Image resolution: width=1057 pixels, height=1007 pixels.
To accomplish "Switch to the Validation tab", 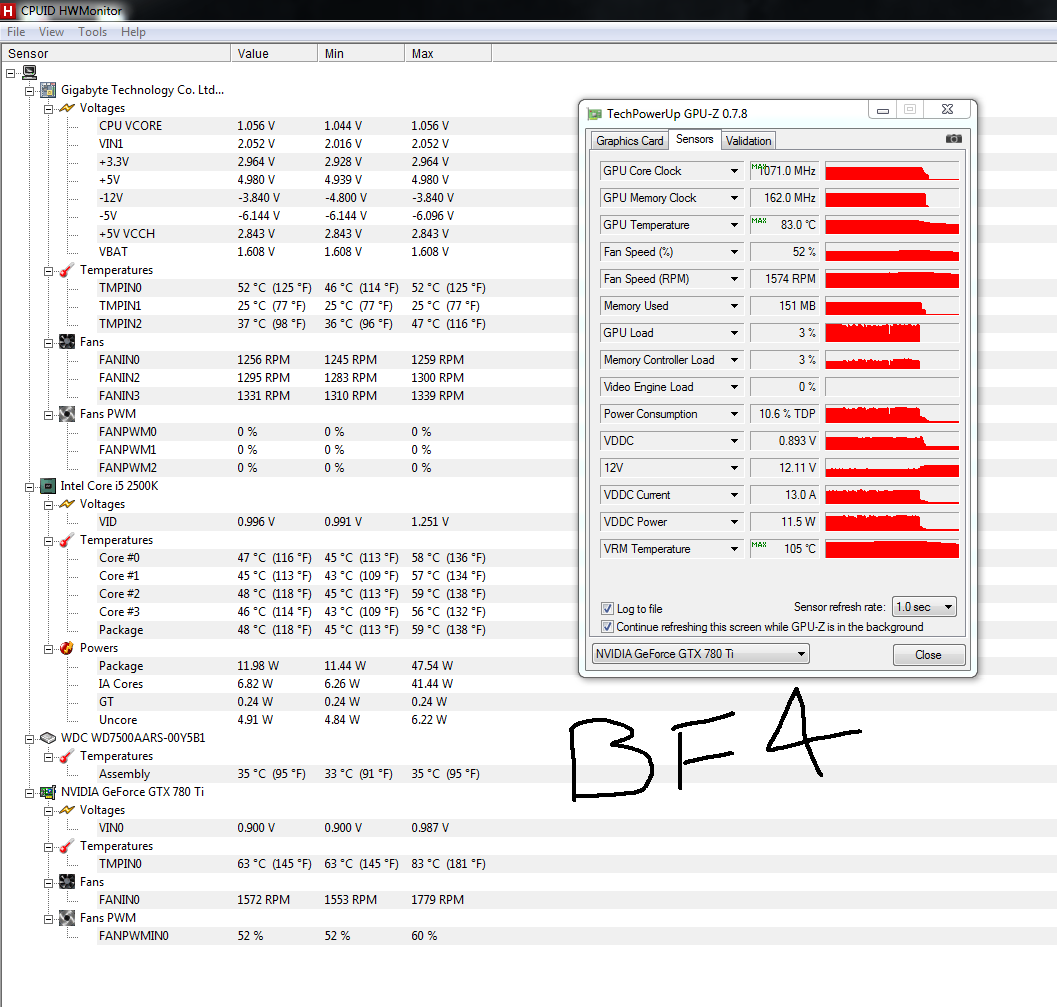I will (748, 141).
